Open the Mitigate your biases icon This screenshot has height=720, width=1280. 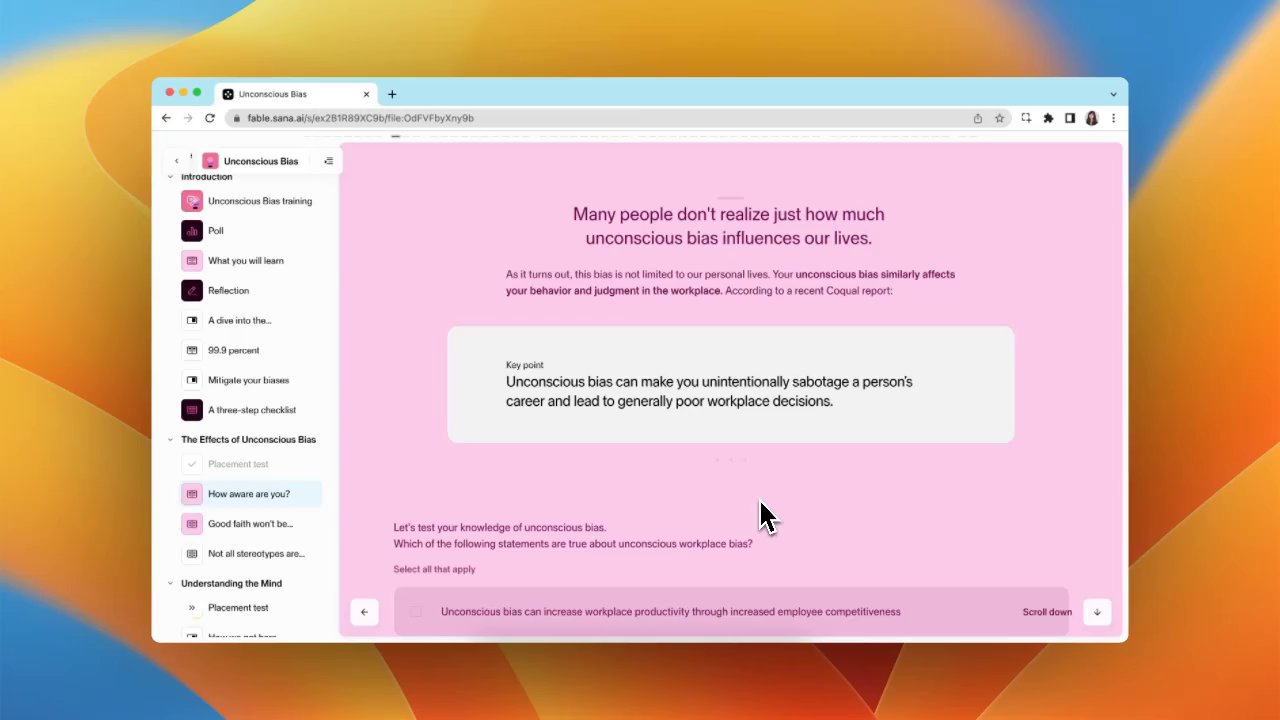click(x=192, y=380)
